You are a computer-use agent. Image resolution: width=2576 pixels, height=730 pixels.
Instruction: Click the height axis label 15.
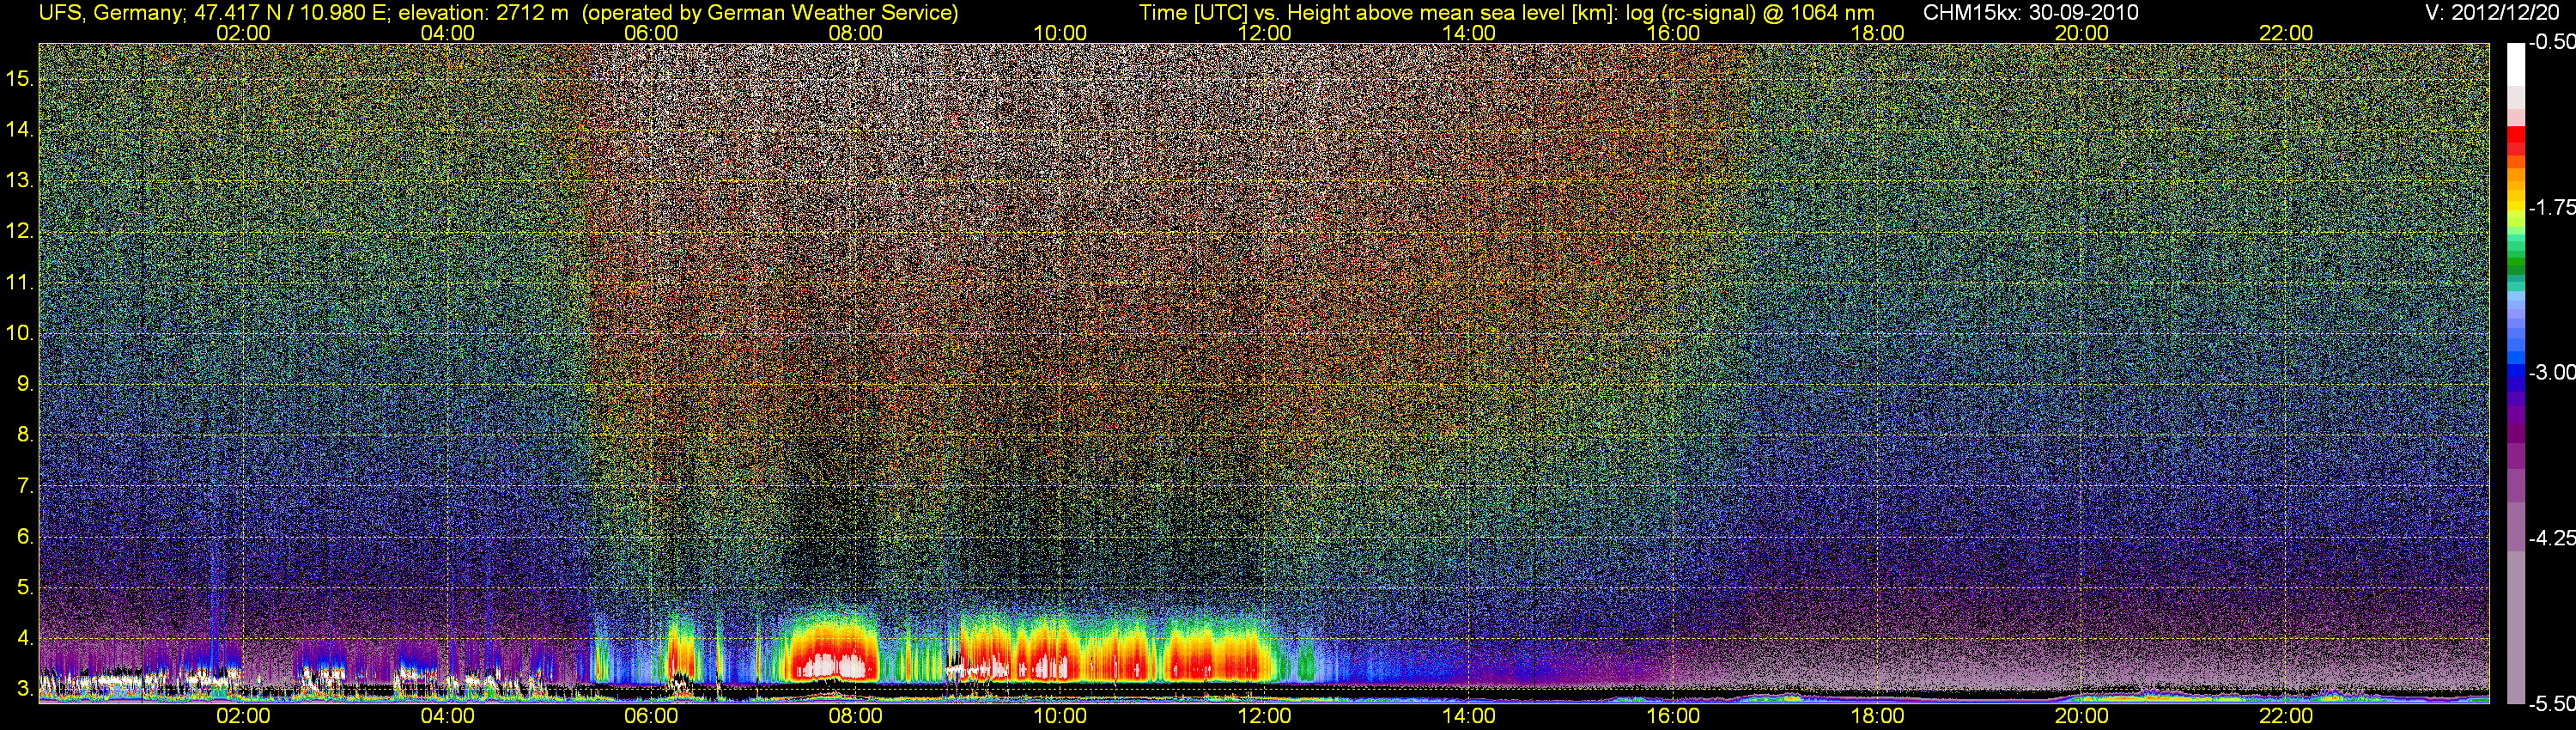20,79
